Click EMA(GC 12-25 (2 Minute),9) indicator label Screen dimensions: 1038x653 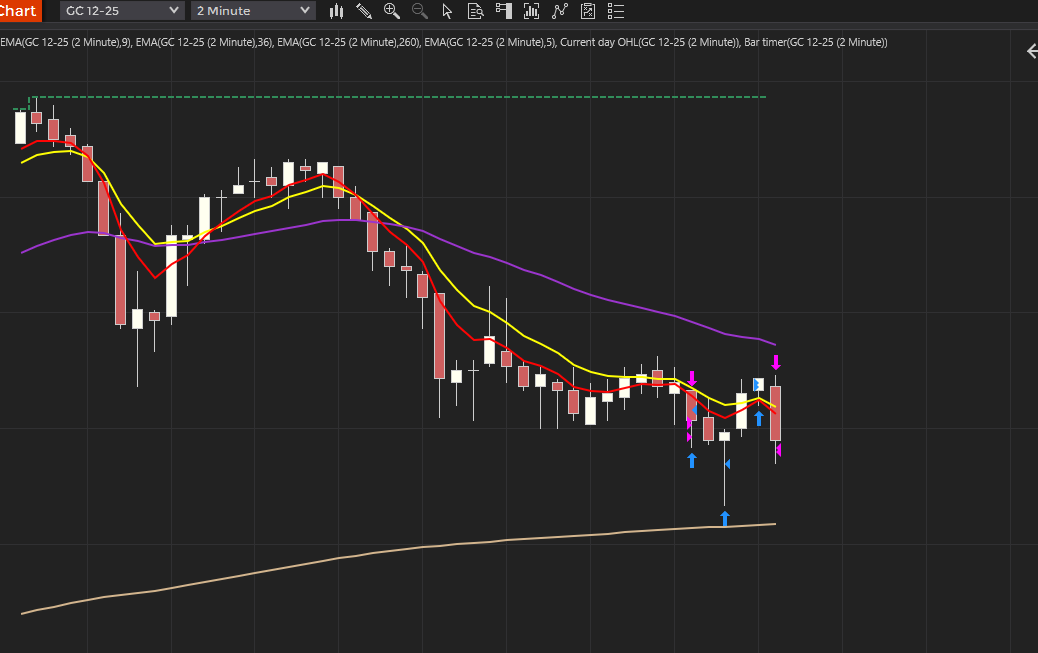coord(65,42)
